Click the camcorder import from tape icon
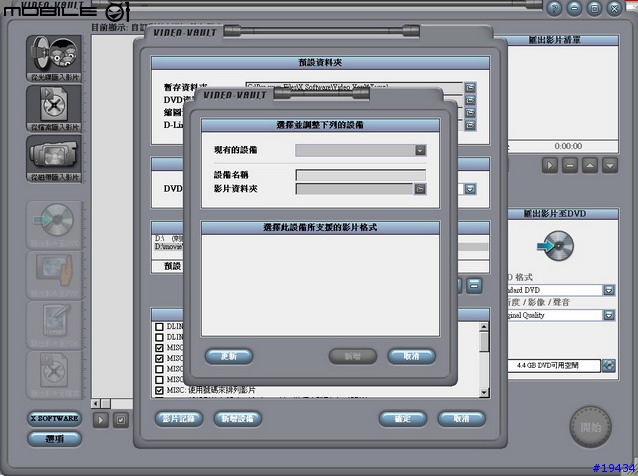 [54, 158]
